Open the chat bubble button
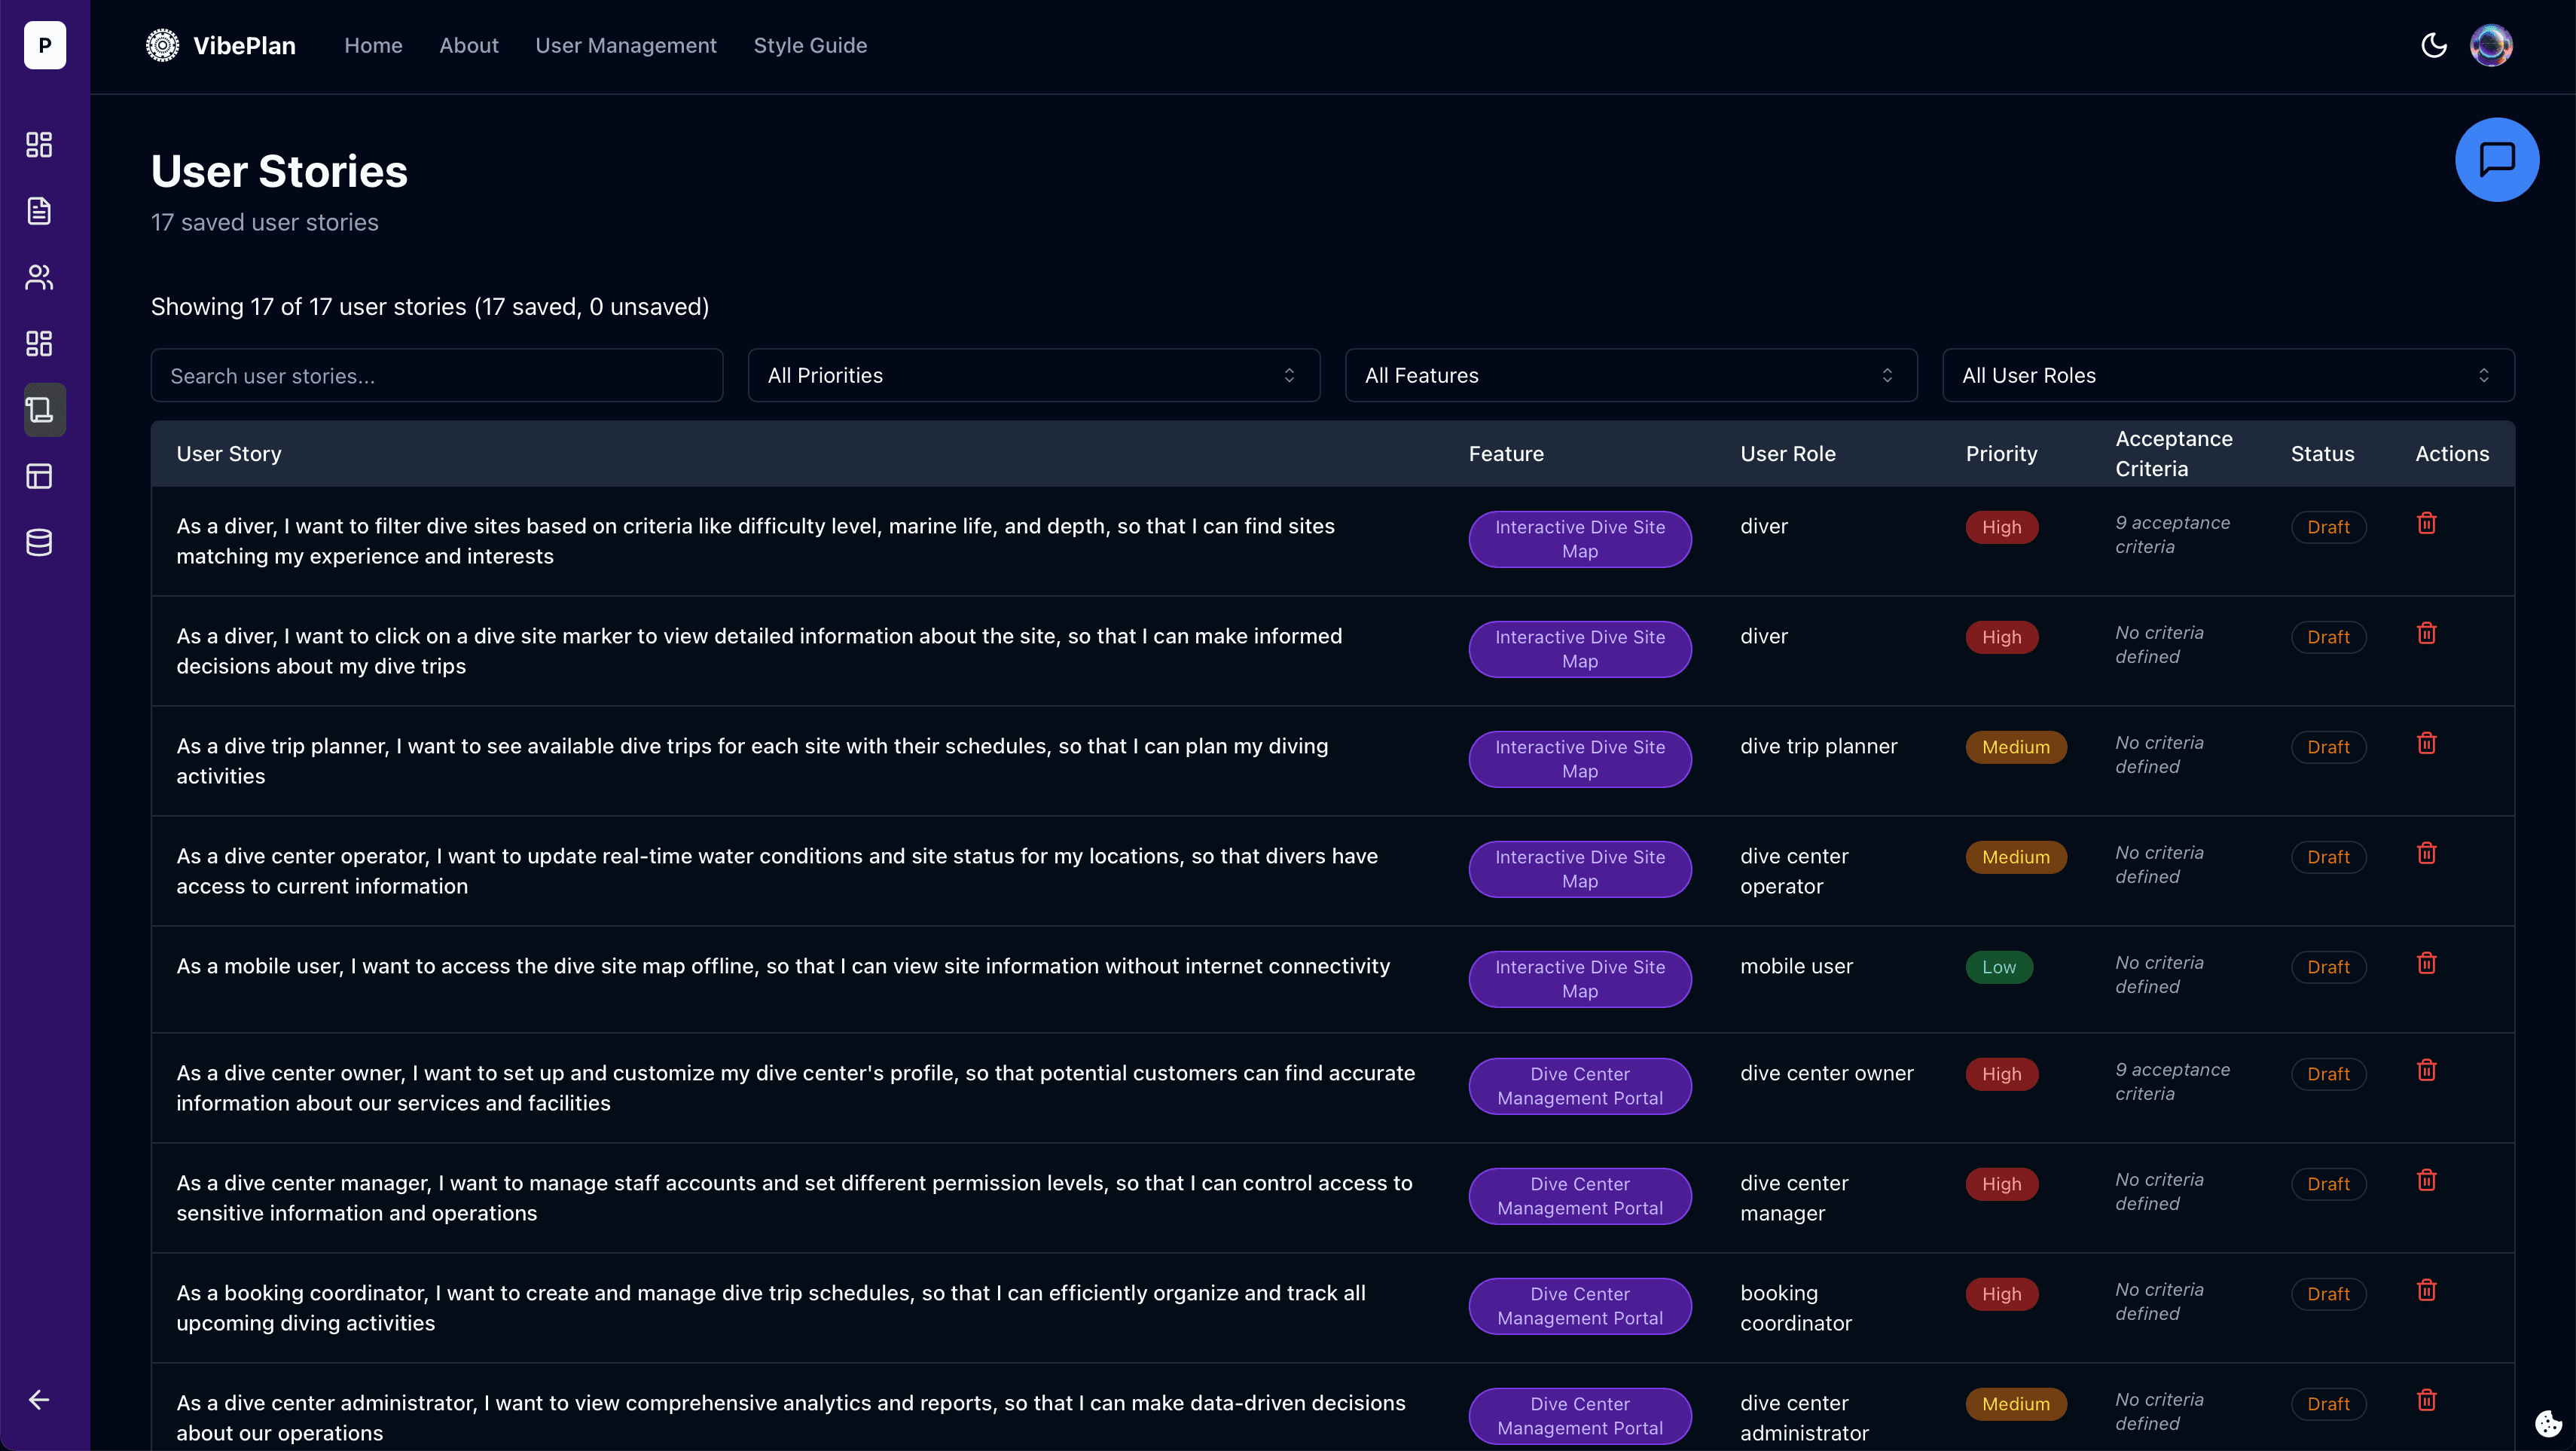This screenshot has height=1451, width=2576. coord(2497,159)
